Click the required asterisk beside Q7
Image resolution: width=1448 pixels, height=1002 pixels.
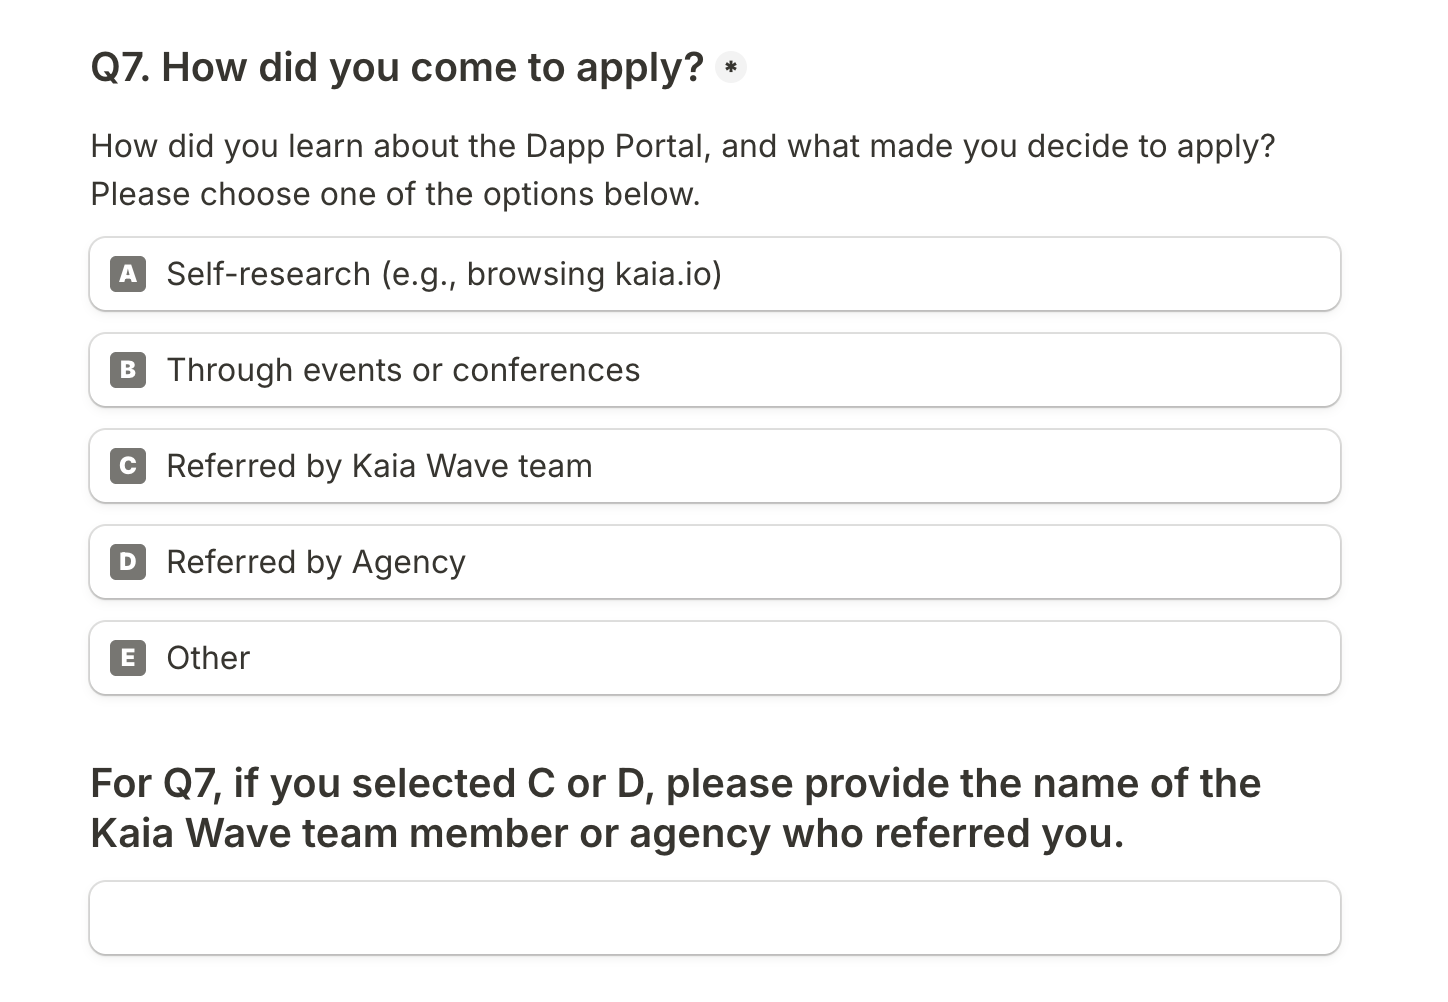[x=731, y=68]
